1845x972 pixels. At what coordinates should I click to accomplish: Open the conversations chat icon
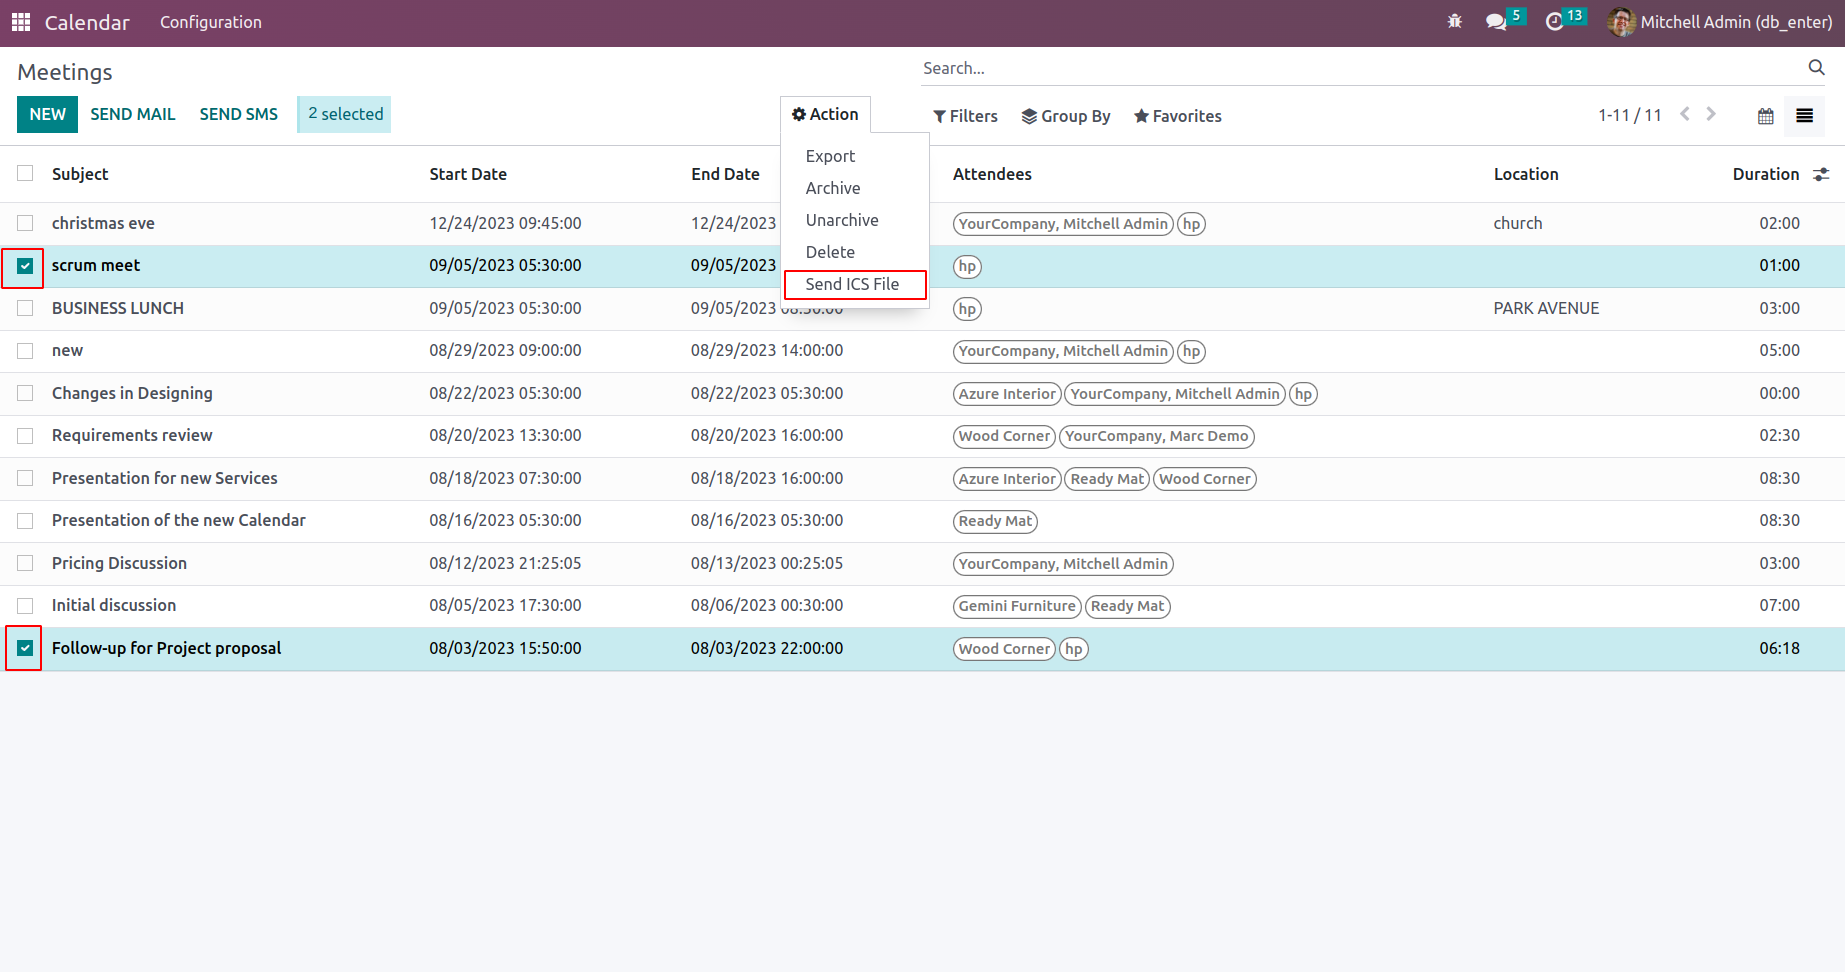tap(1496, 22)
